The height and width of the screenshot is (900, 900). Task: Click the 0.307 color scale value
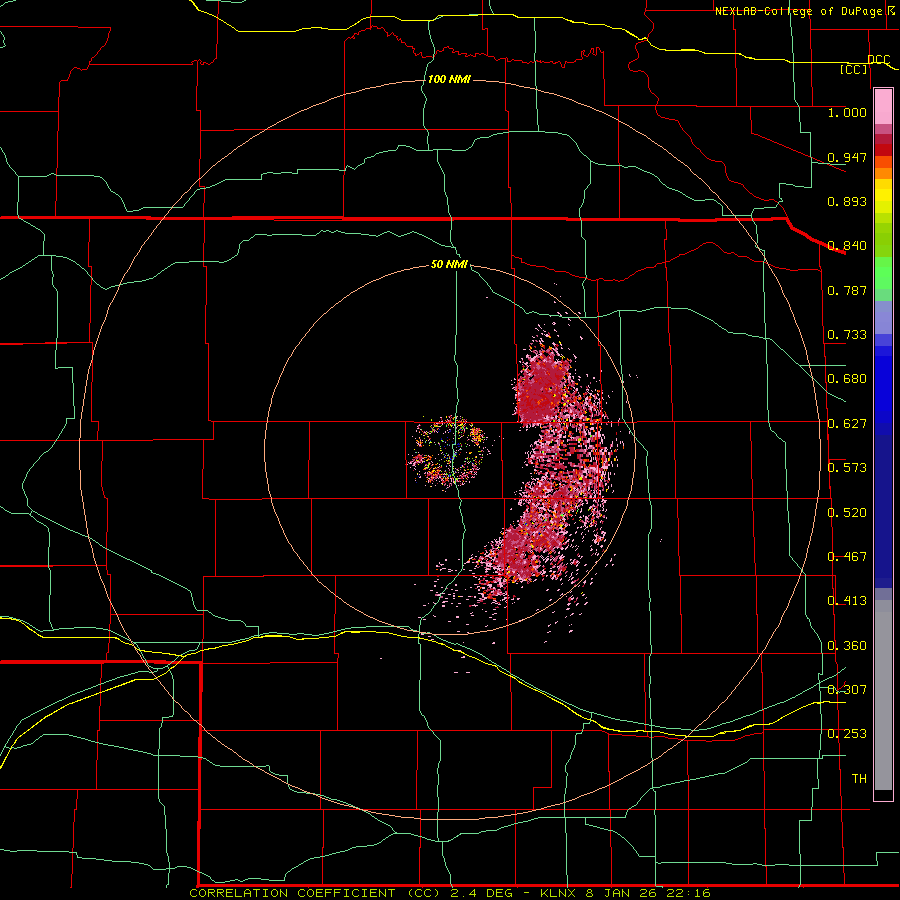847,690
